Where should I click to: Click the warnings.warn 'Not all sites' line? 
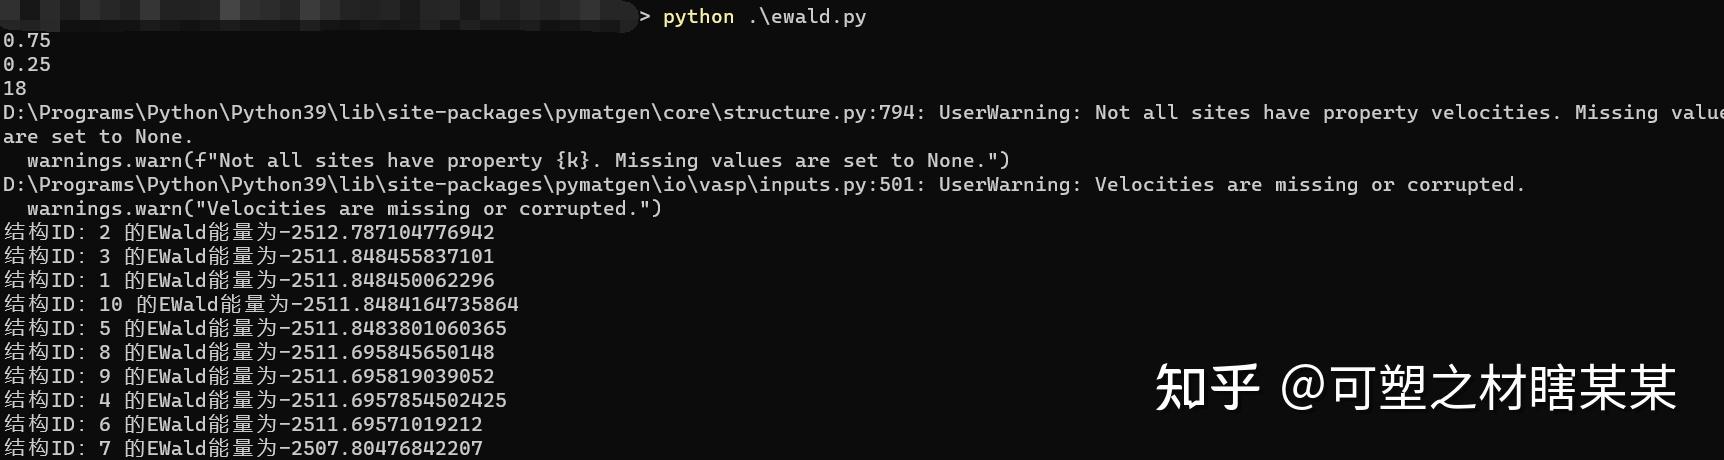pyautogui.click(x=518, y=160)
